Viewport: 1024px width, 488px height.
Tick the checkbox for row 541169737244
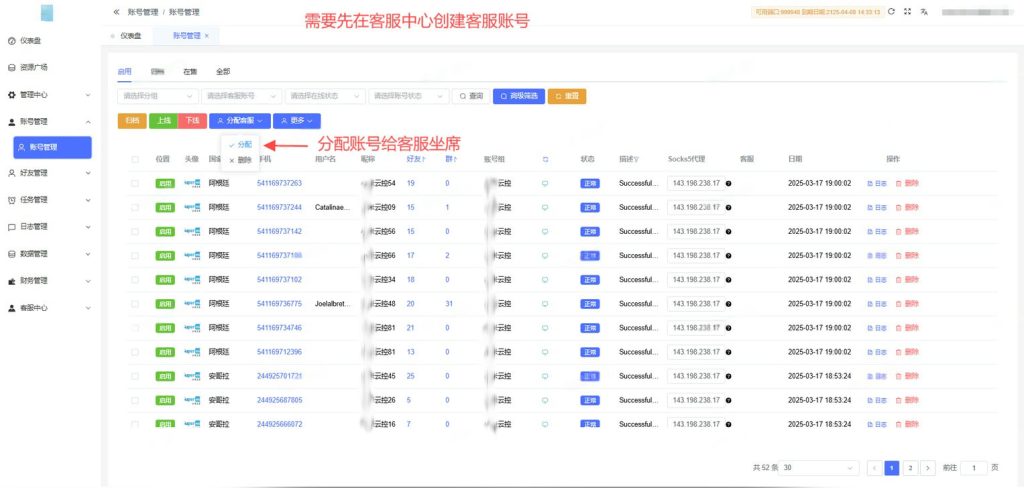[x=135, y=207]
